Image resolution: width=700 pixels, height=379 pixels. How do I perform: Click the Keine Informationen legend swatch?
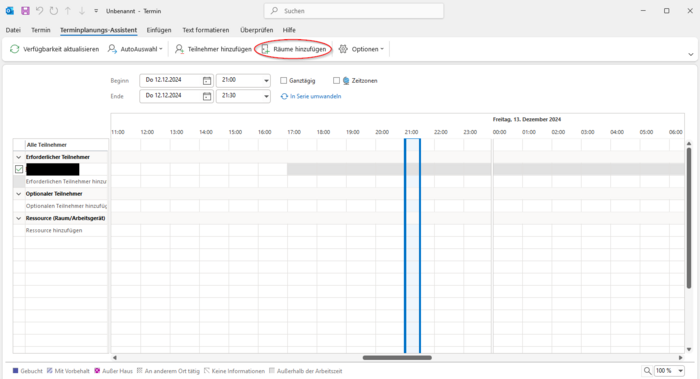click(x=207, y=371)
